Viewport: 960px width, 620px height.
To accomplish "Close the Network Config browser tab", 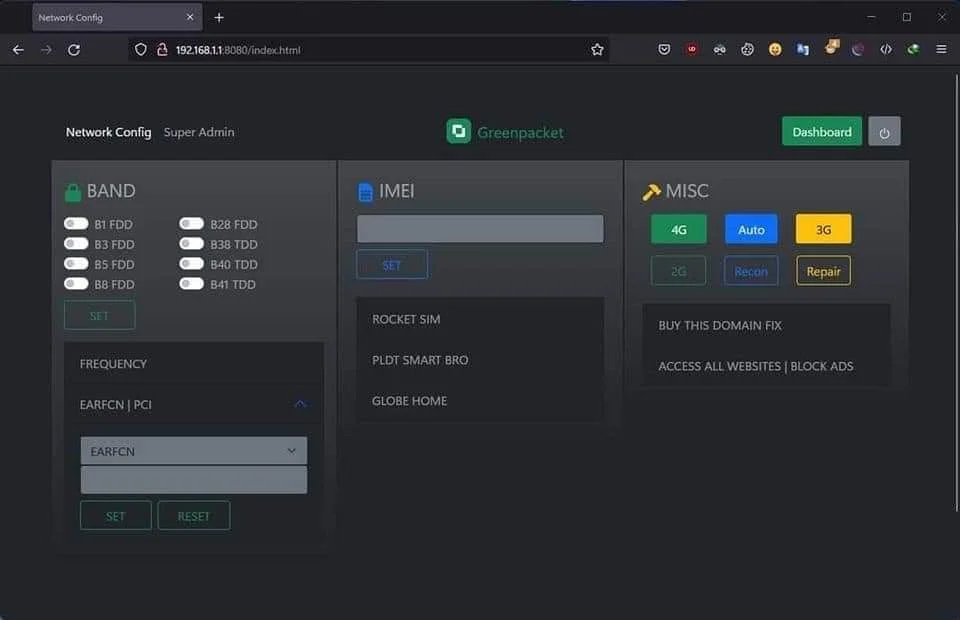I will 190,17.
